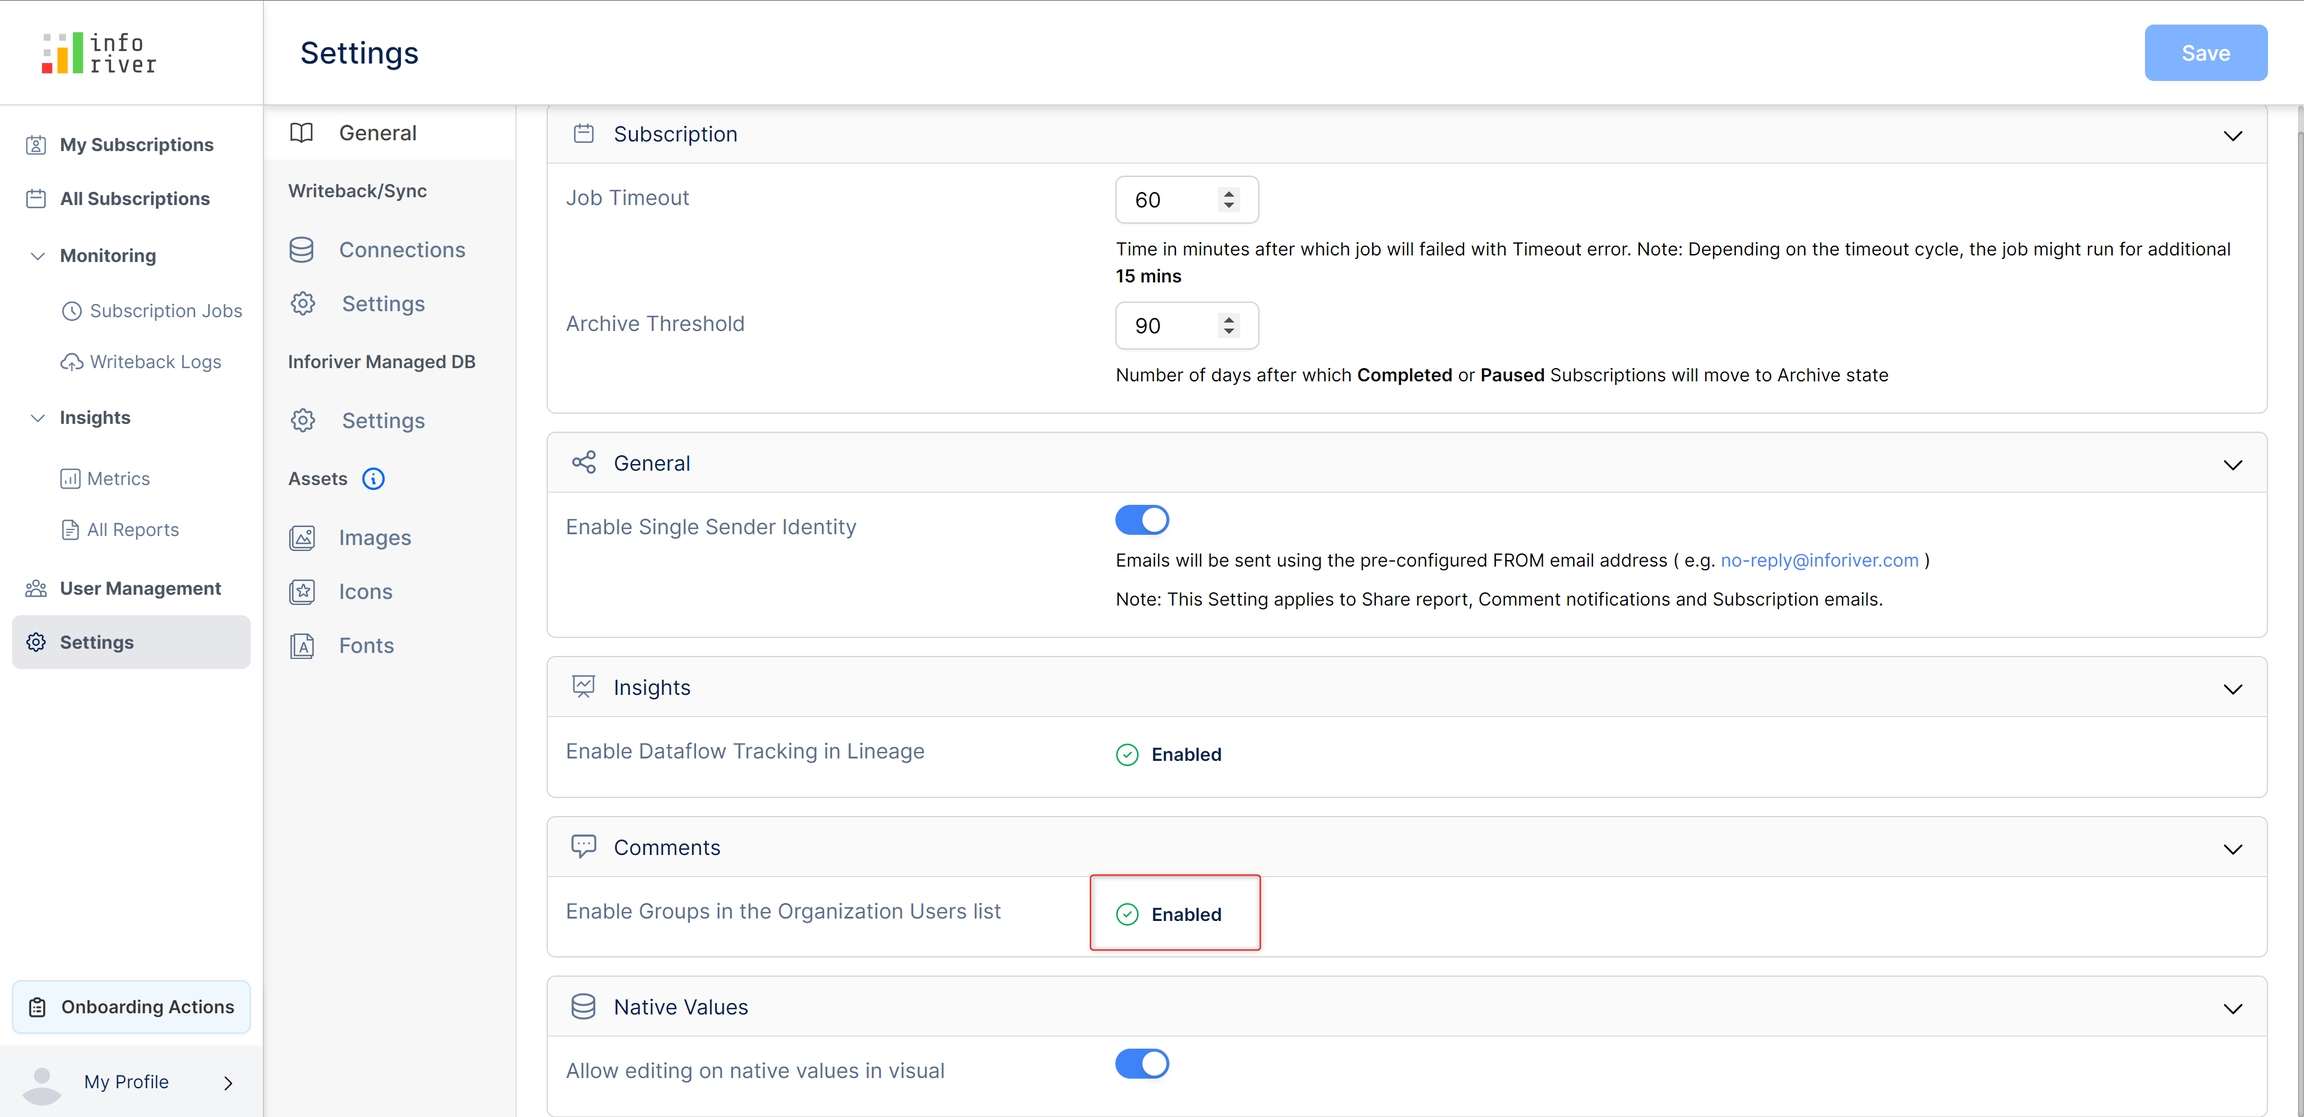The width and height of the screenshot is (2304, 1117).
Task: Collapse the Monitoring sidebar group
Action: [x=38, y=256]
